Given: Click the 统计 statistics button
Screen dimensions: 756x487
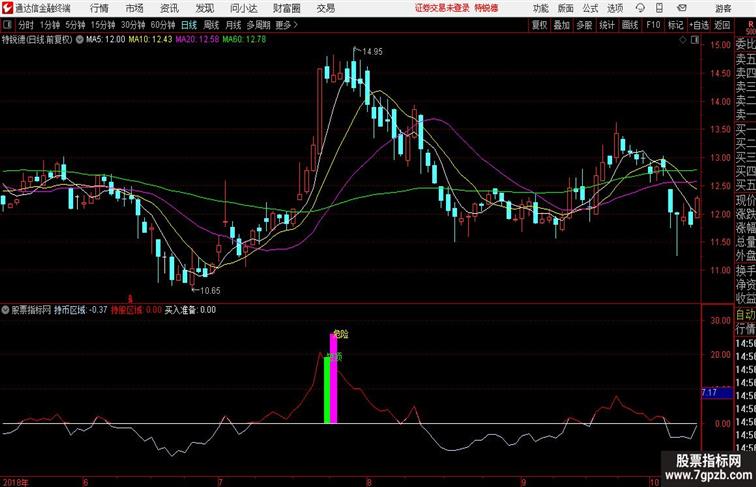Looking at the screenshot, I should tap(607, 25).
